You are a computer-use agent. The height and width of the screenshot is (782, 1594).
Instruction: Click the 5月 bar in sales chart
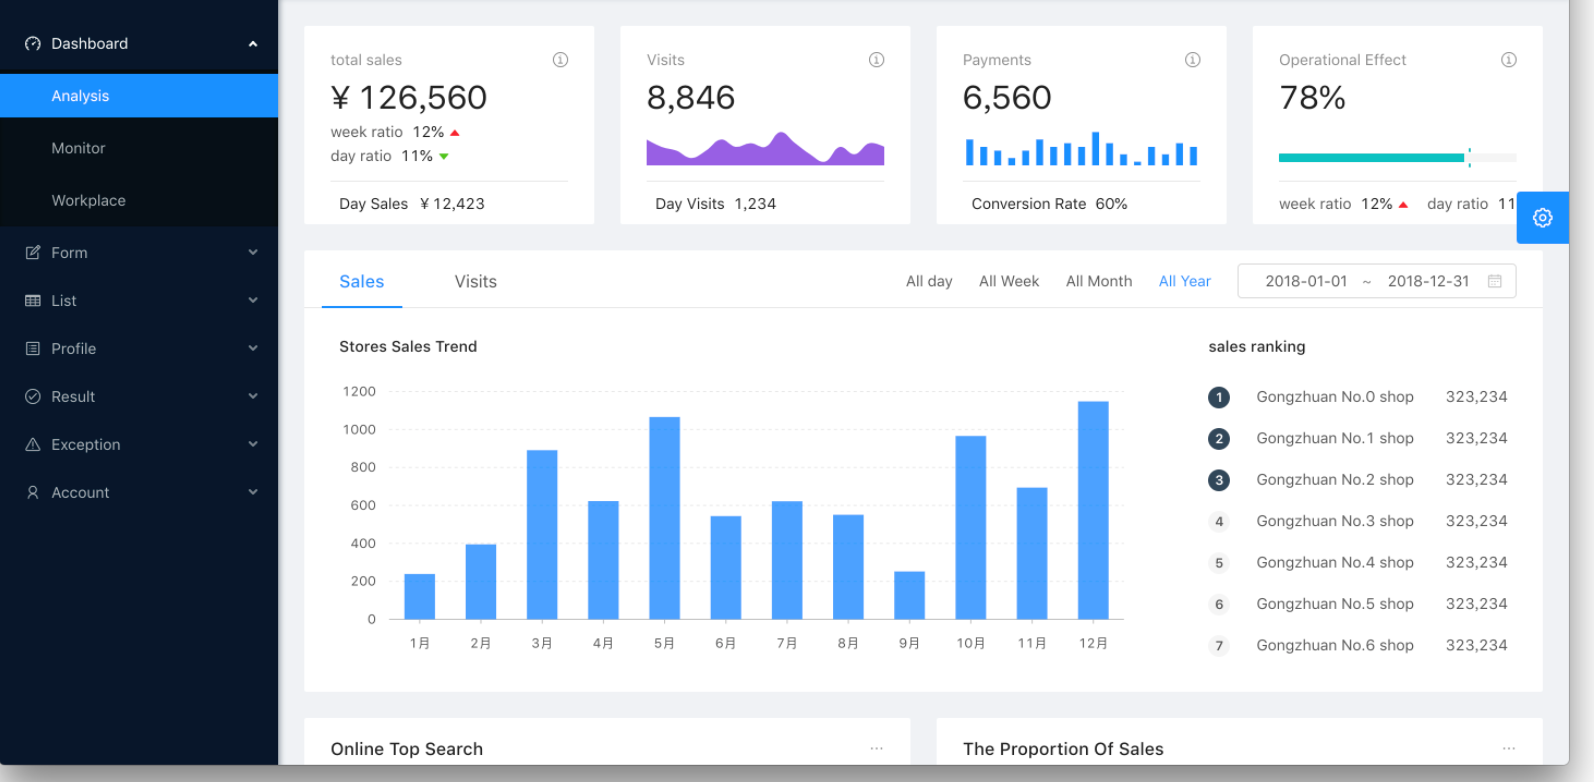coord(665,518)
